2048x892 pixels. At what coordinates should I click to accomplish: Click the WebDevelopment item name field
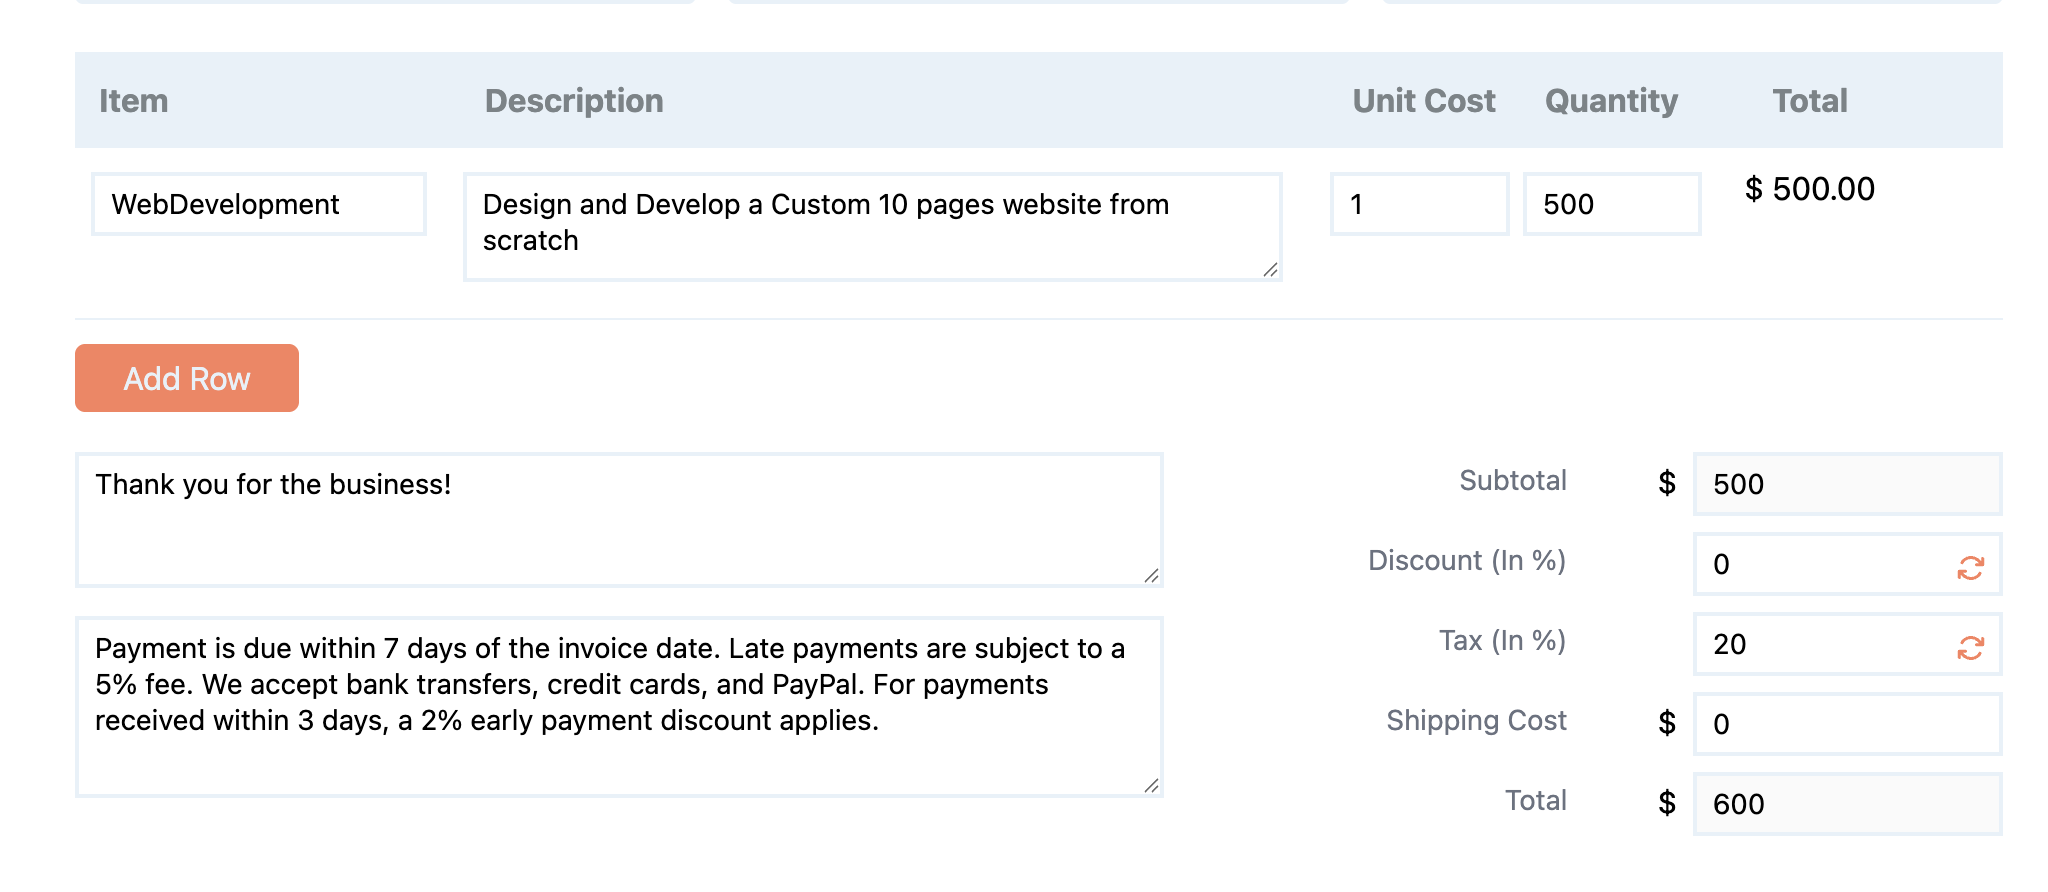point(258,204)
